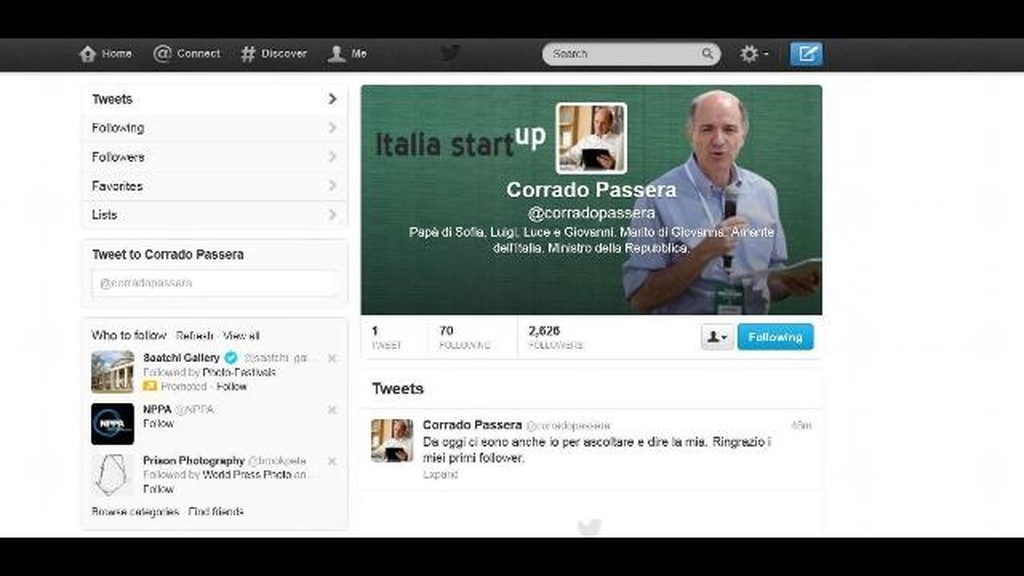Screen dimensions: 1024x576
Task: Dismiss the NPPA suggestion
Action: coord(332,410)
